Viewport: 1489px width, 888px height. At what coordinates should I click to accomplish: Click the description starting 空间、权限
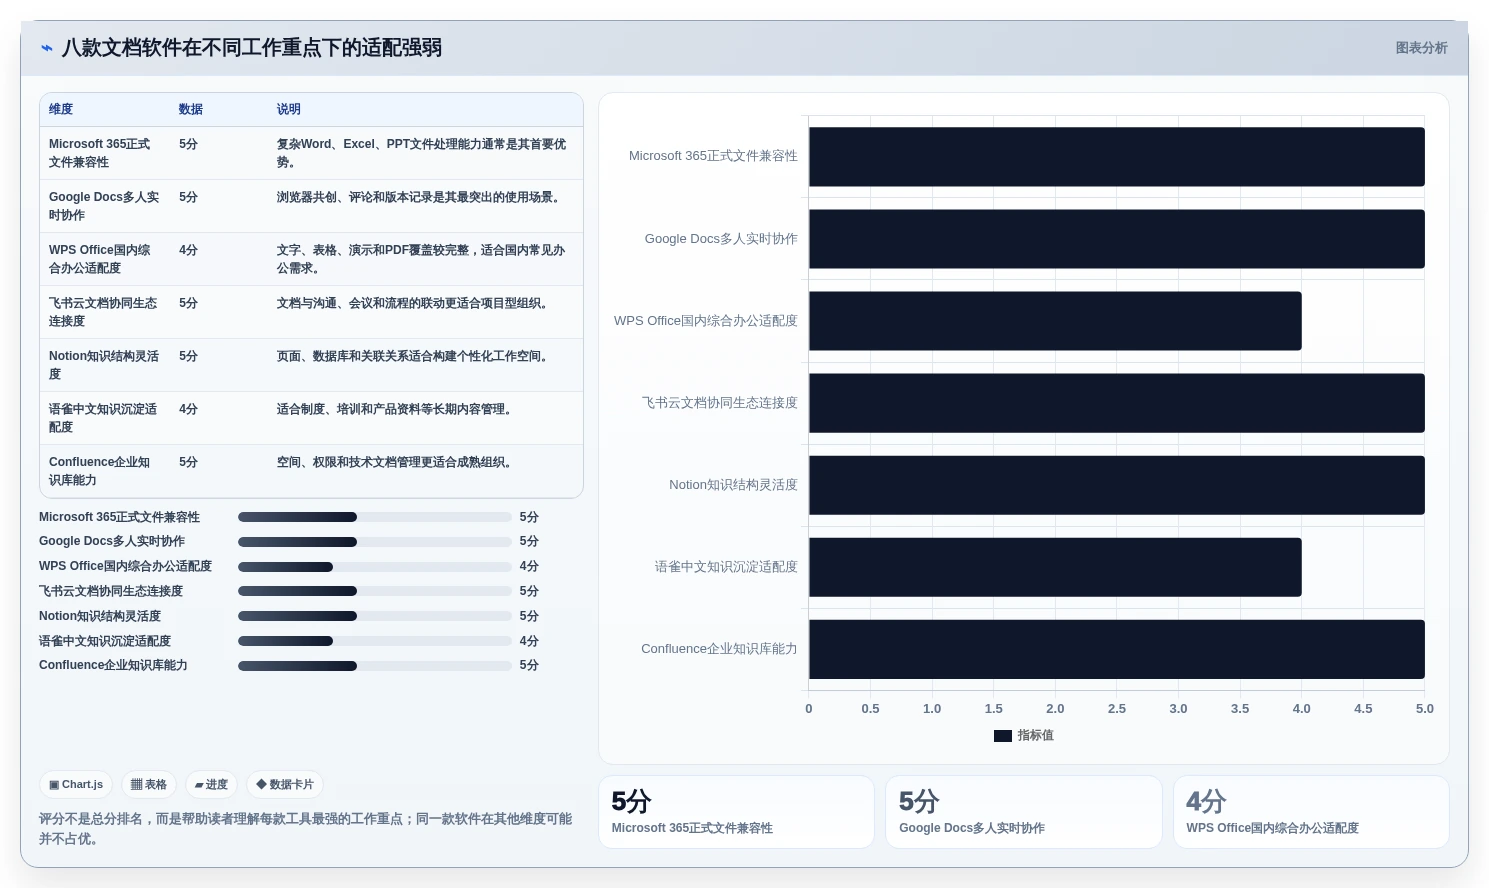pos(397,462)
